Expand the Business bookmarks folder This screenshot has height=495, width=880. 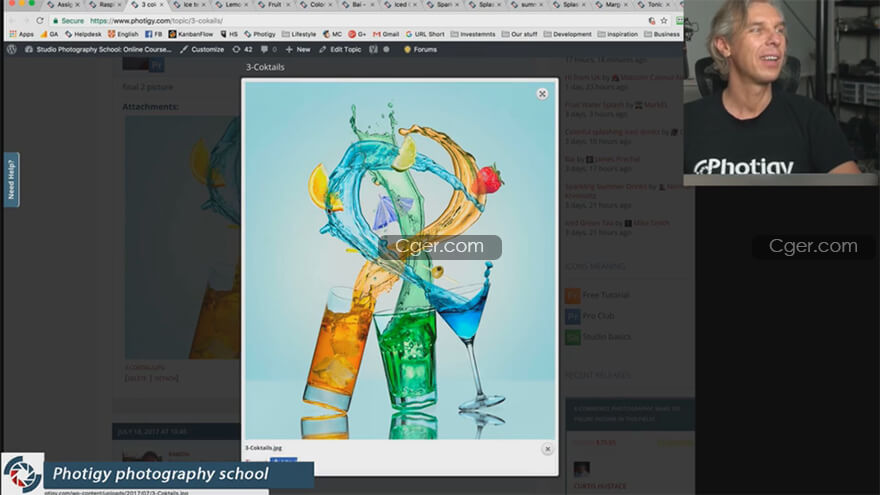pos(662,34)
